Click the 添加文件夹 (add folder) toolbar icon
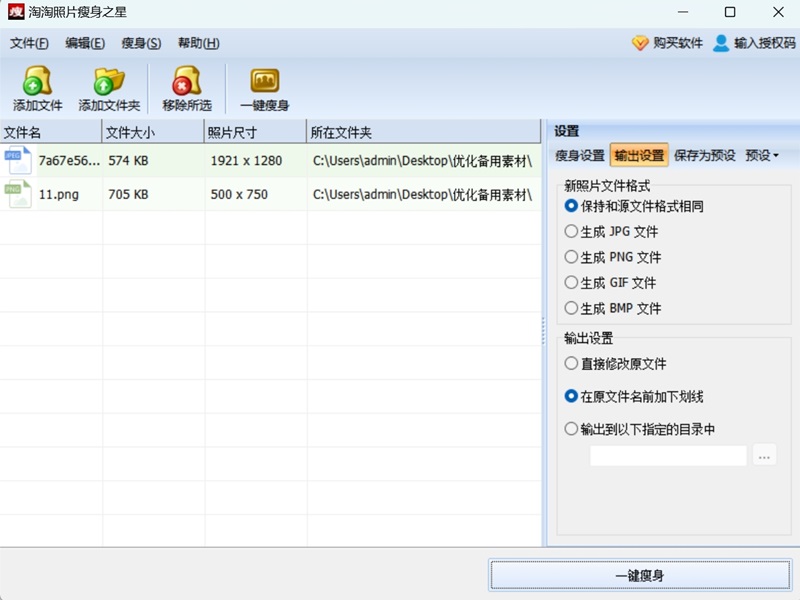 click(x=109, y=81)
